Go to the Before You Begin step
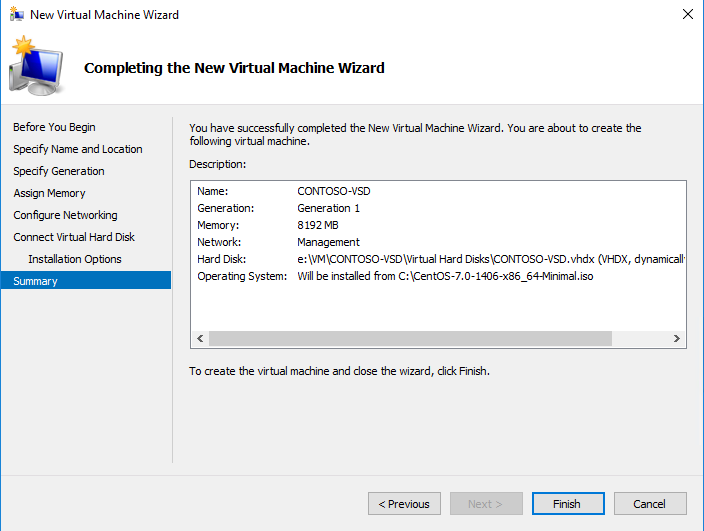This screenshot has height=531, width=704. click(55, 127)
